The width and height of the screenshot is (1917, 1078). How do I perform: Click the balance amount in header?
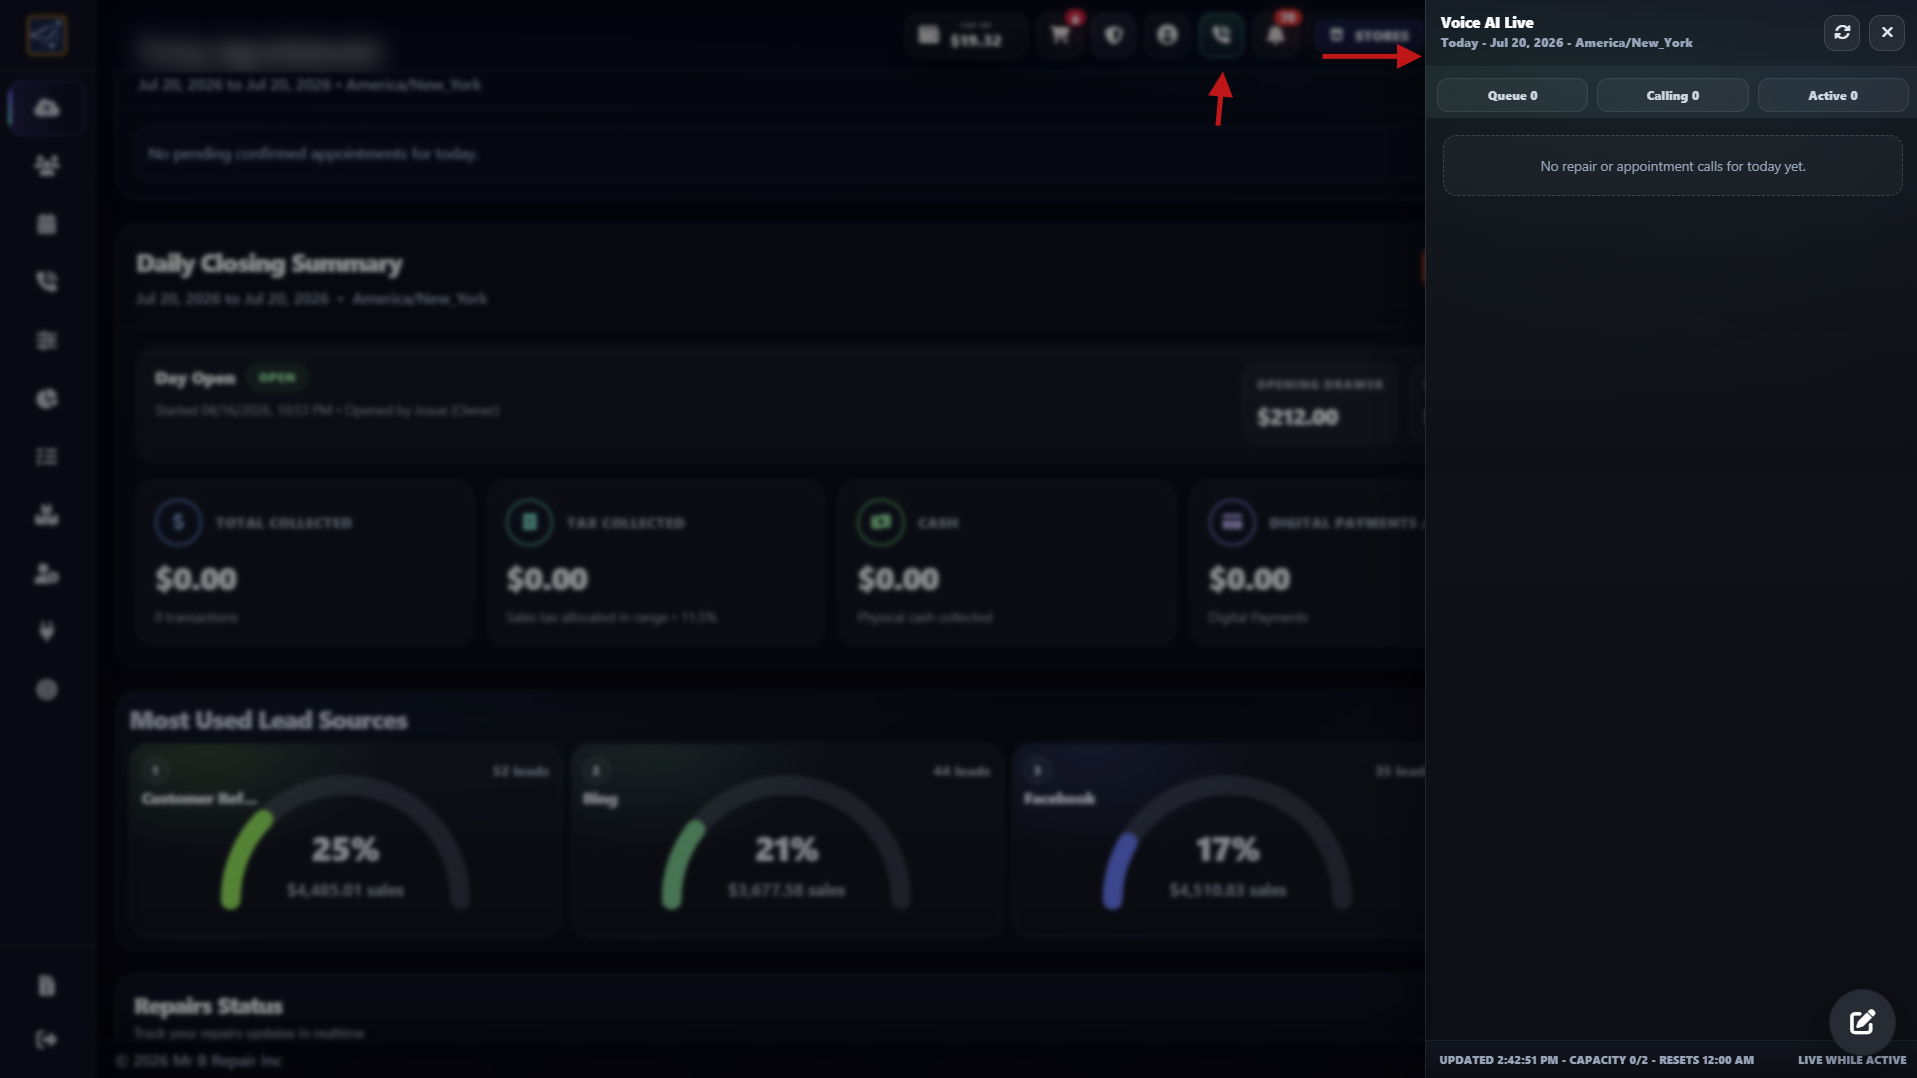pos(975,41)
